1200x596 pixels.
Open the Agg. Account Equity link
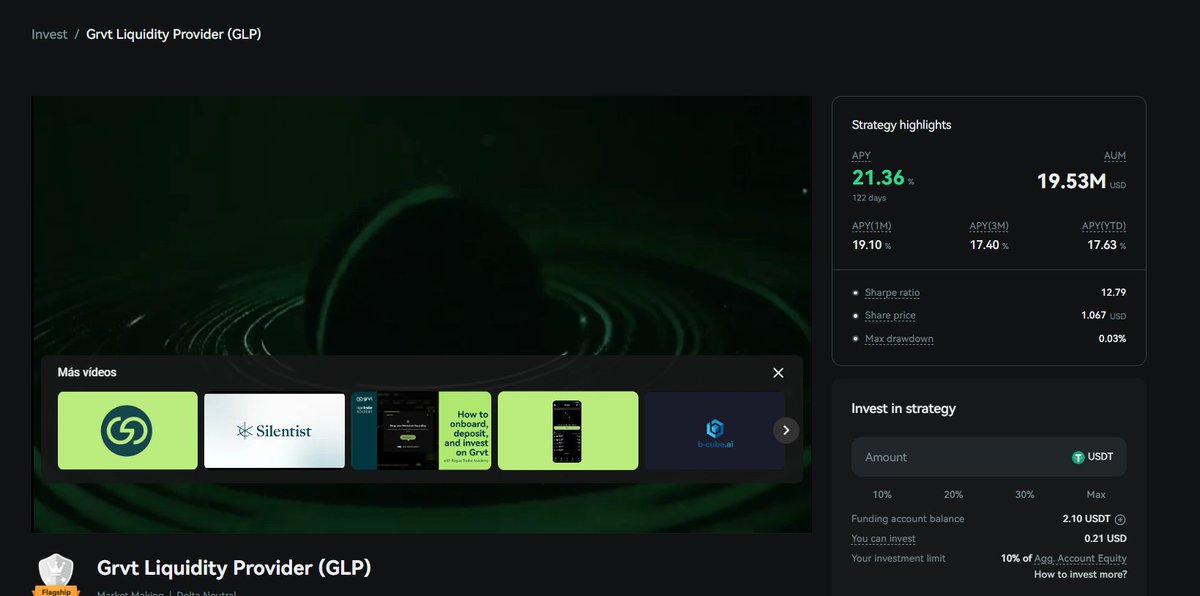tap(1080, 558)
